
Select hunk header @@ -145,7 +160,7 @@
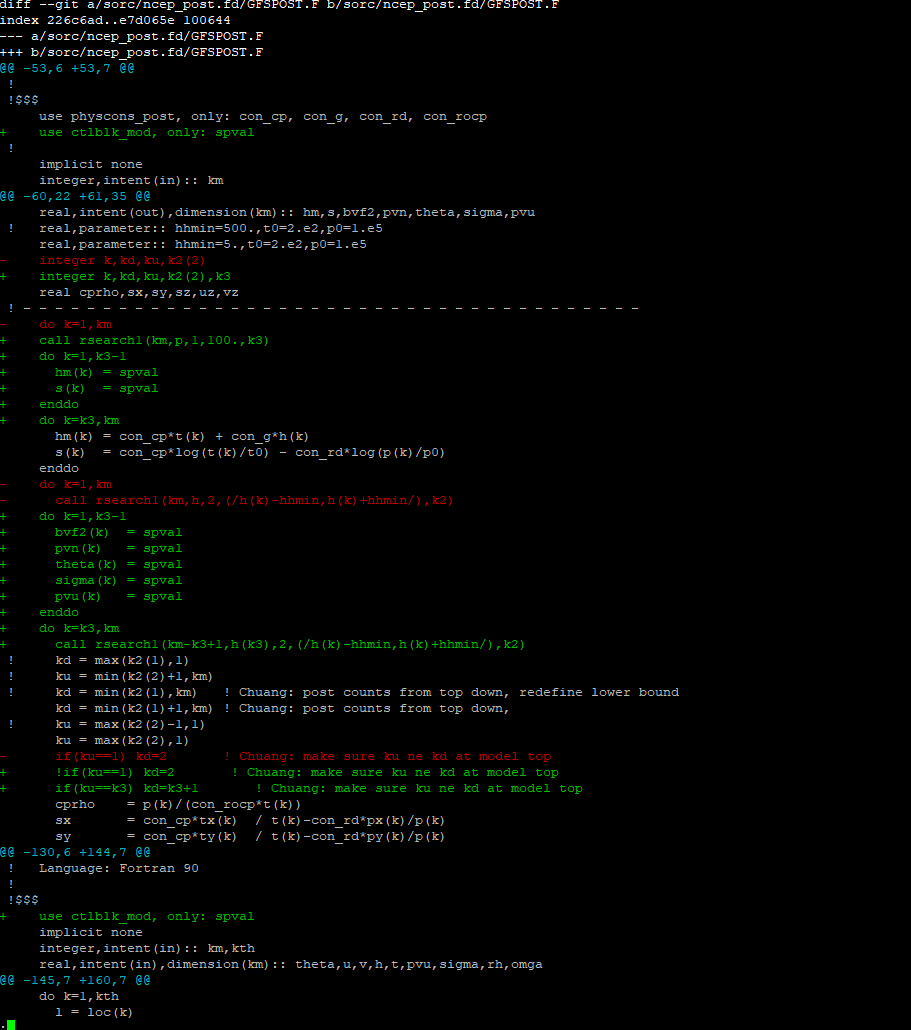pos(75,979)
